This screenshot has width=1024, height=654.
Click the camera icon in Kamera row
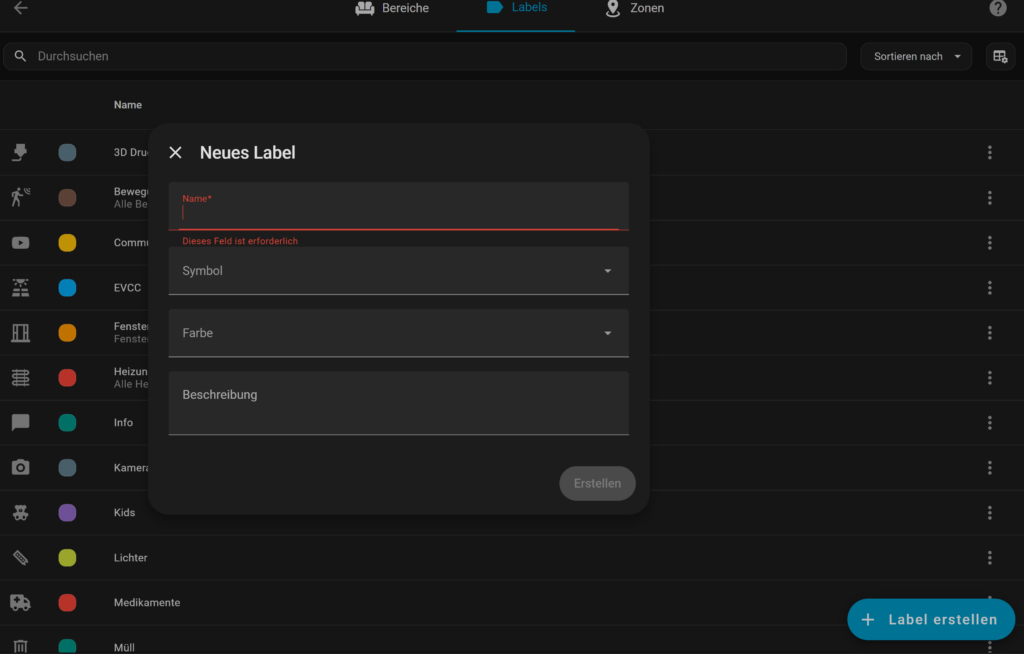[20, 467]
